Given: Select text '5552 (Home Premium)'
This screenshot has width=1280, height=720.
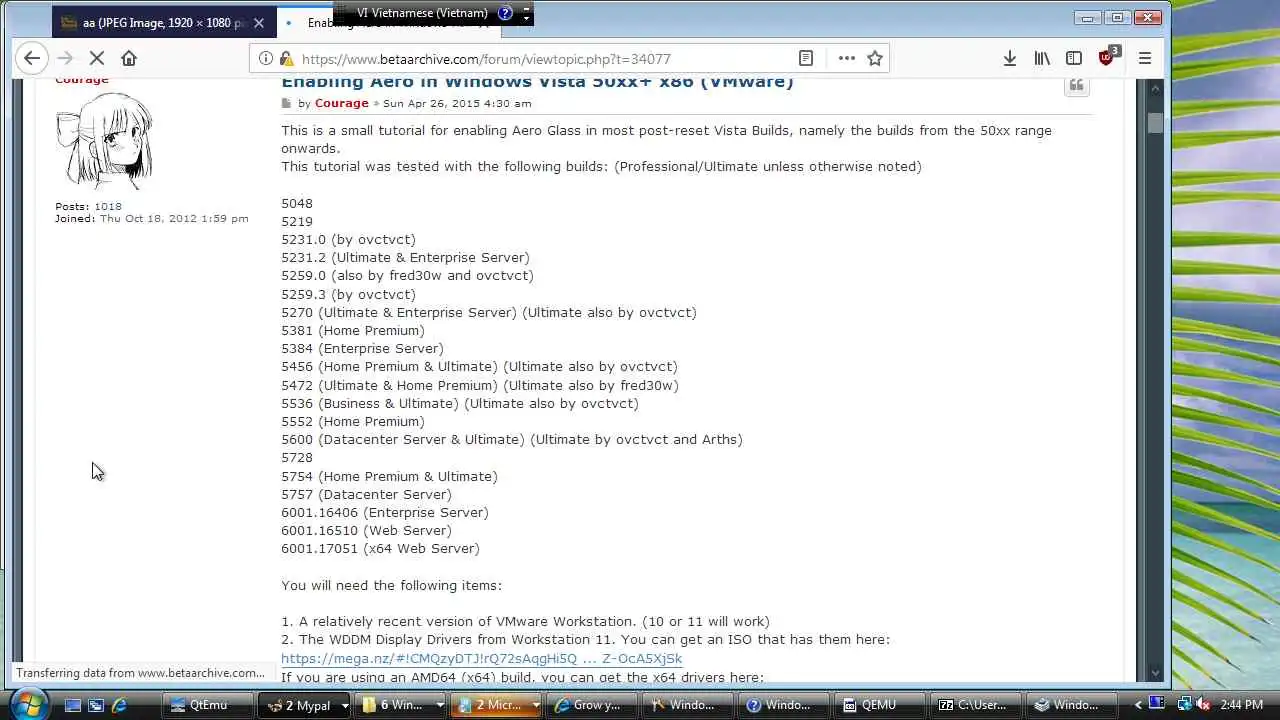Looking at the screenshot, I should pyautogui.click(x=353, y=421).
